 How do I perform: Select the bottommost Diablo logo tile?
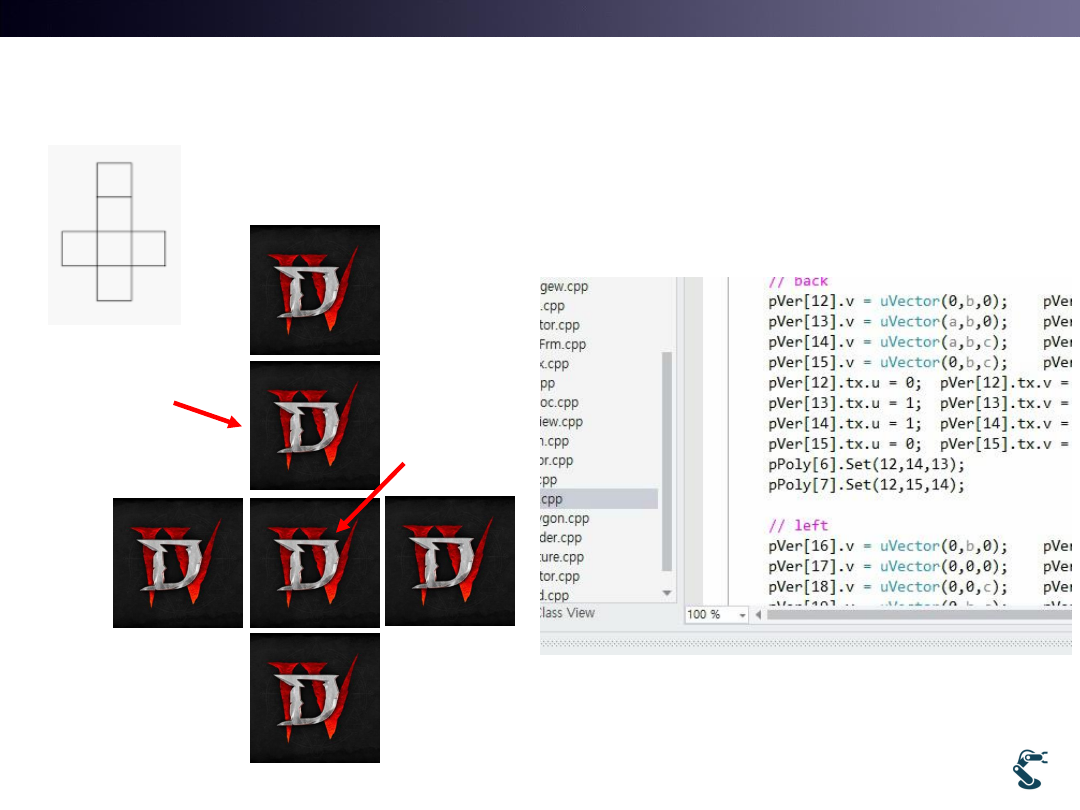coord(315,698)
